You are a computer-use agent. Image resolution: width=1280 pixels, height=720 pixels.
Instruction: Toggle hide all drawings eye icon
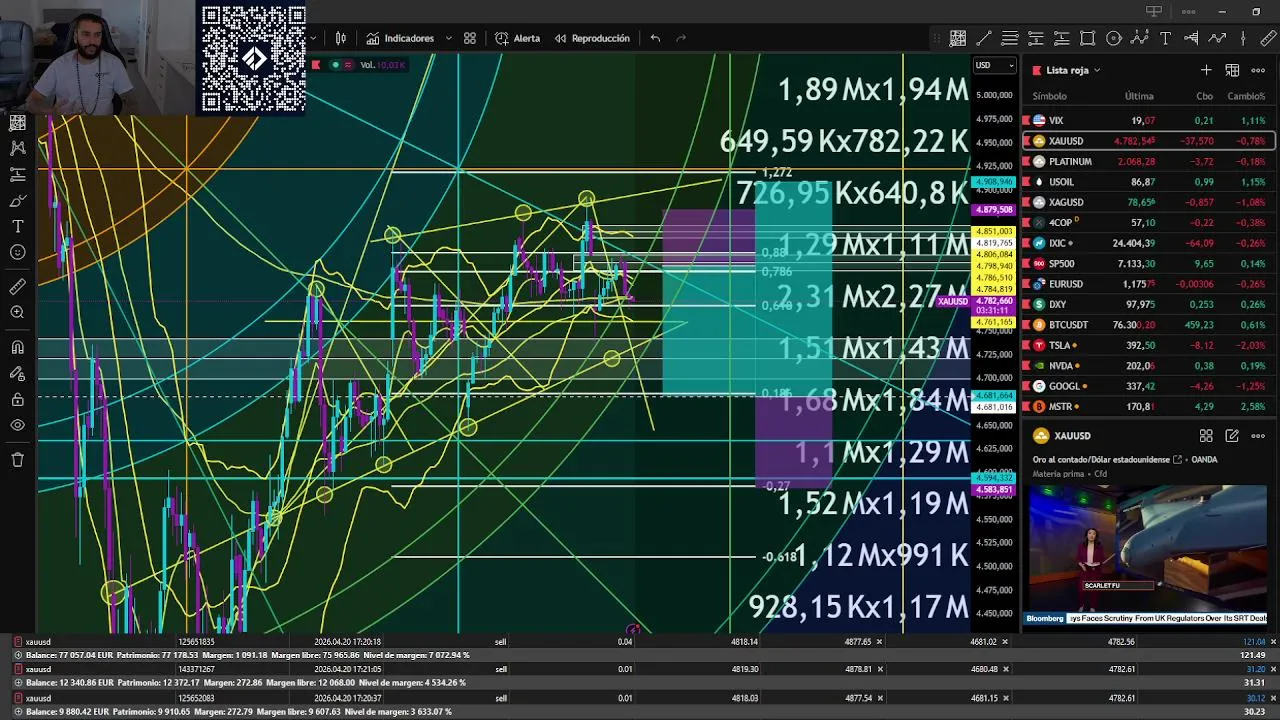pos(17,425)
